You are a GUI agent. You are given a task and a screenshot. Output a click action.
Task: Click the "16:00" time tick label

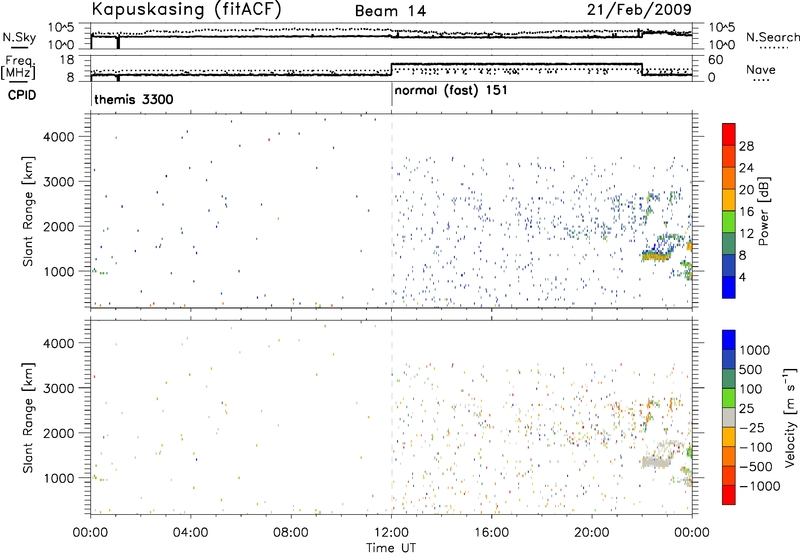point(491,533)
